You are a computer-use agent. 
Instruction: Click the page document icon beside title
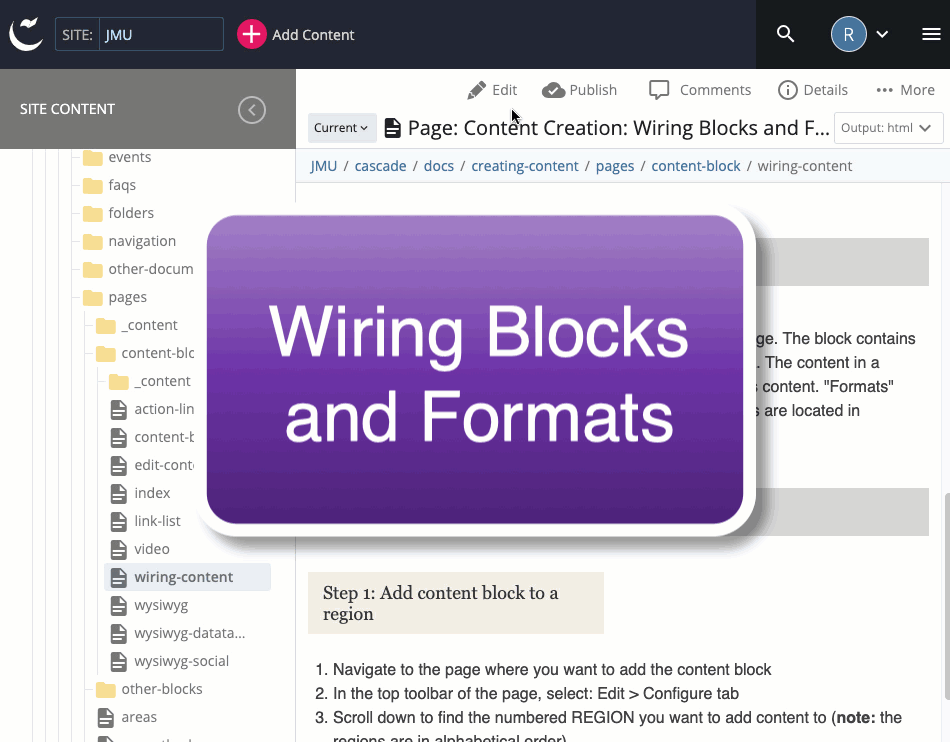pyautogui.click(x=393, y=128)
